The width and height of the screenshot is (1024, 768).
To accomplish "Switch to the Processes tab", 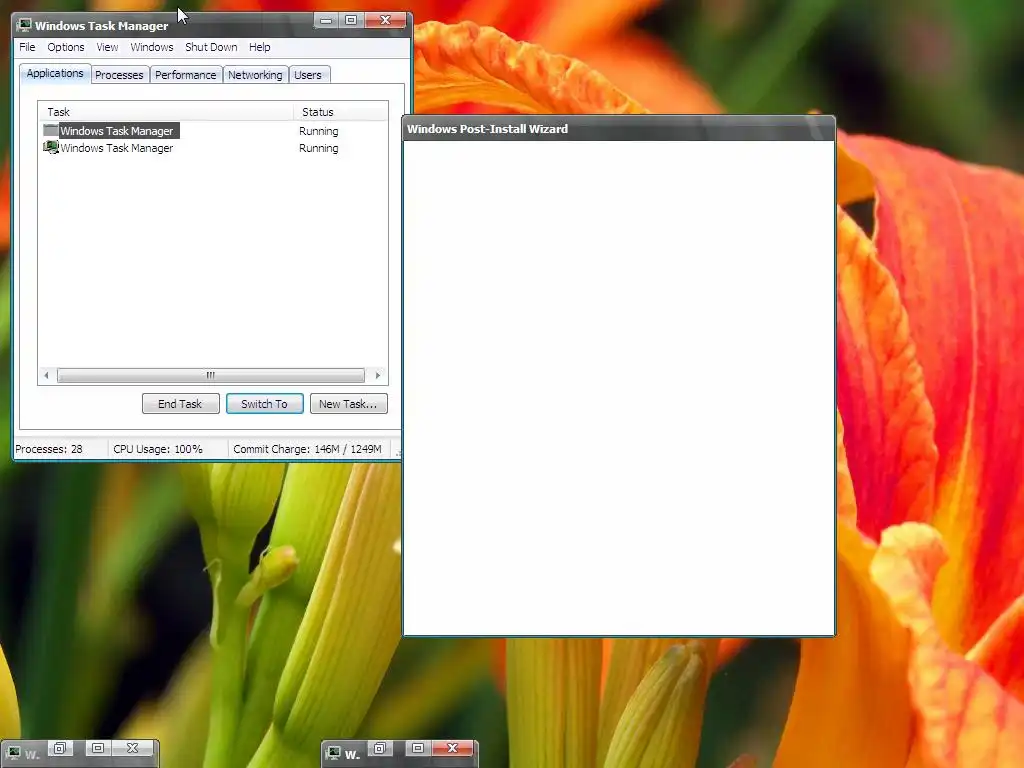I will 119,75.
